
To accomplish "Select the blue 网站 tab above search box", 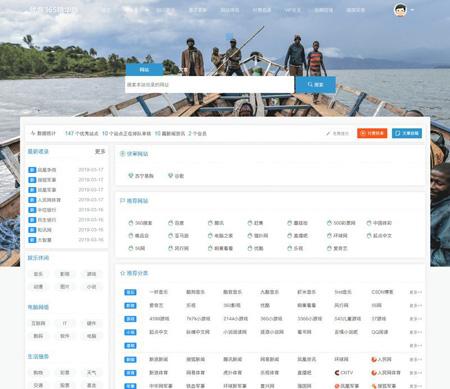I will pyautogui.click(x=144, y=70).
